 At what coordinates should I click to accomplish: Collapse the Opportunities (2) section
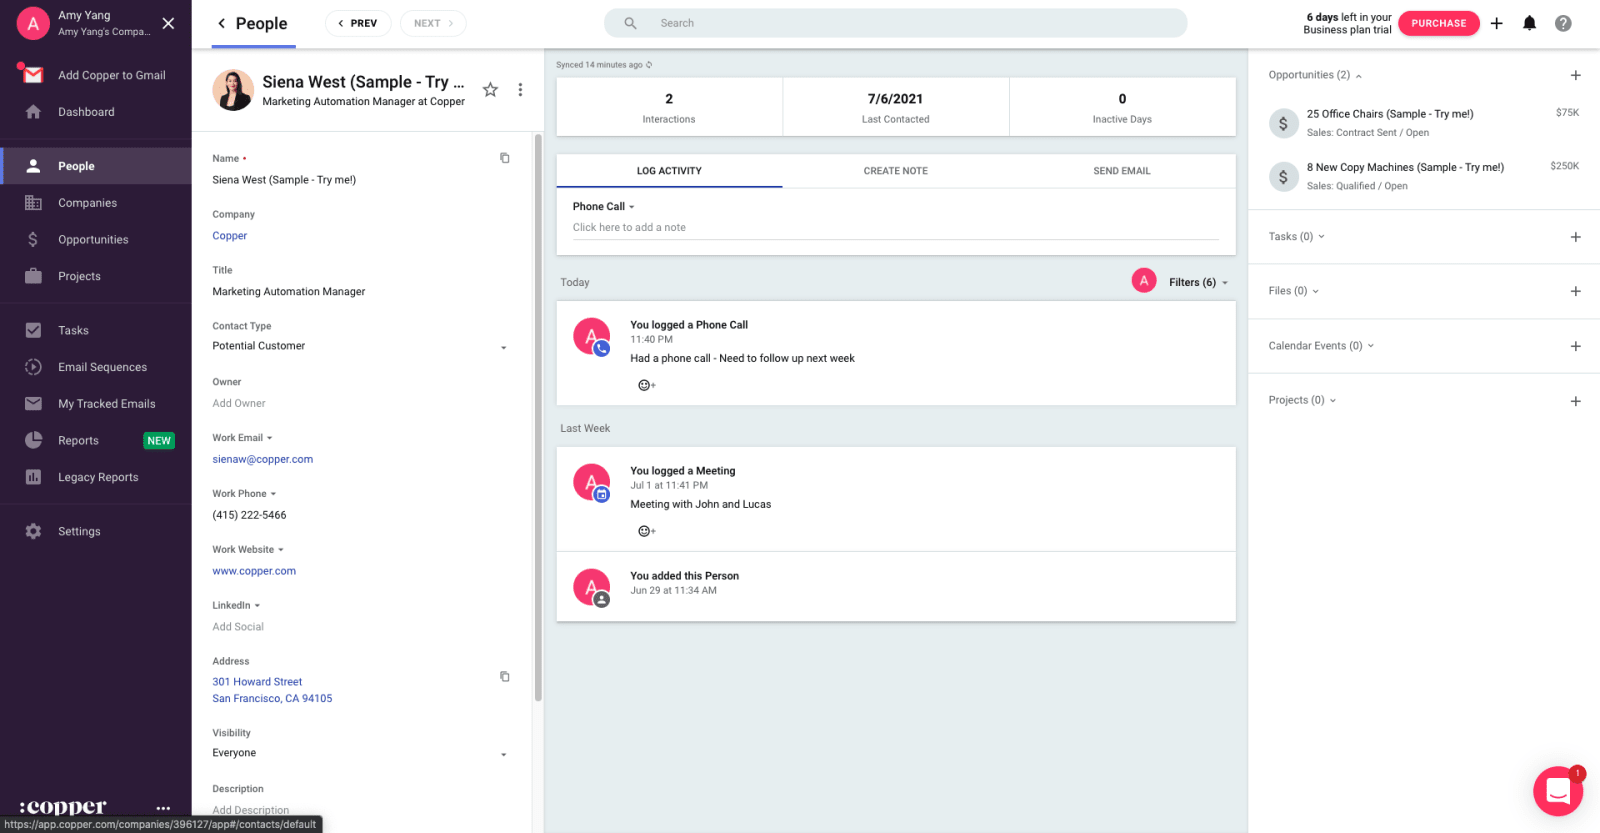pos(1315,75)
